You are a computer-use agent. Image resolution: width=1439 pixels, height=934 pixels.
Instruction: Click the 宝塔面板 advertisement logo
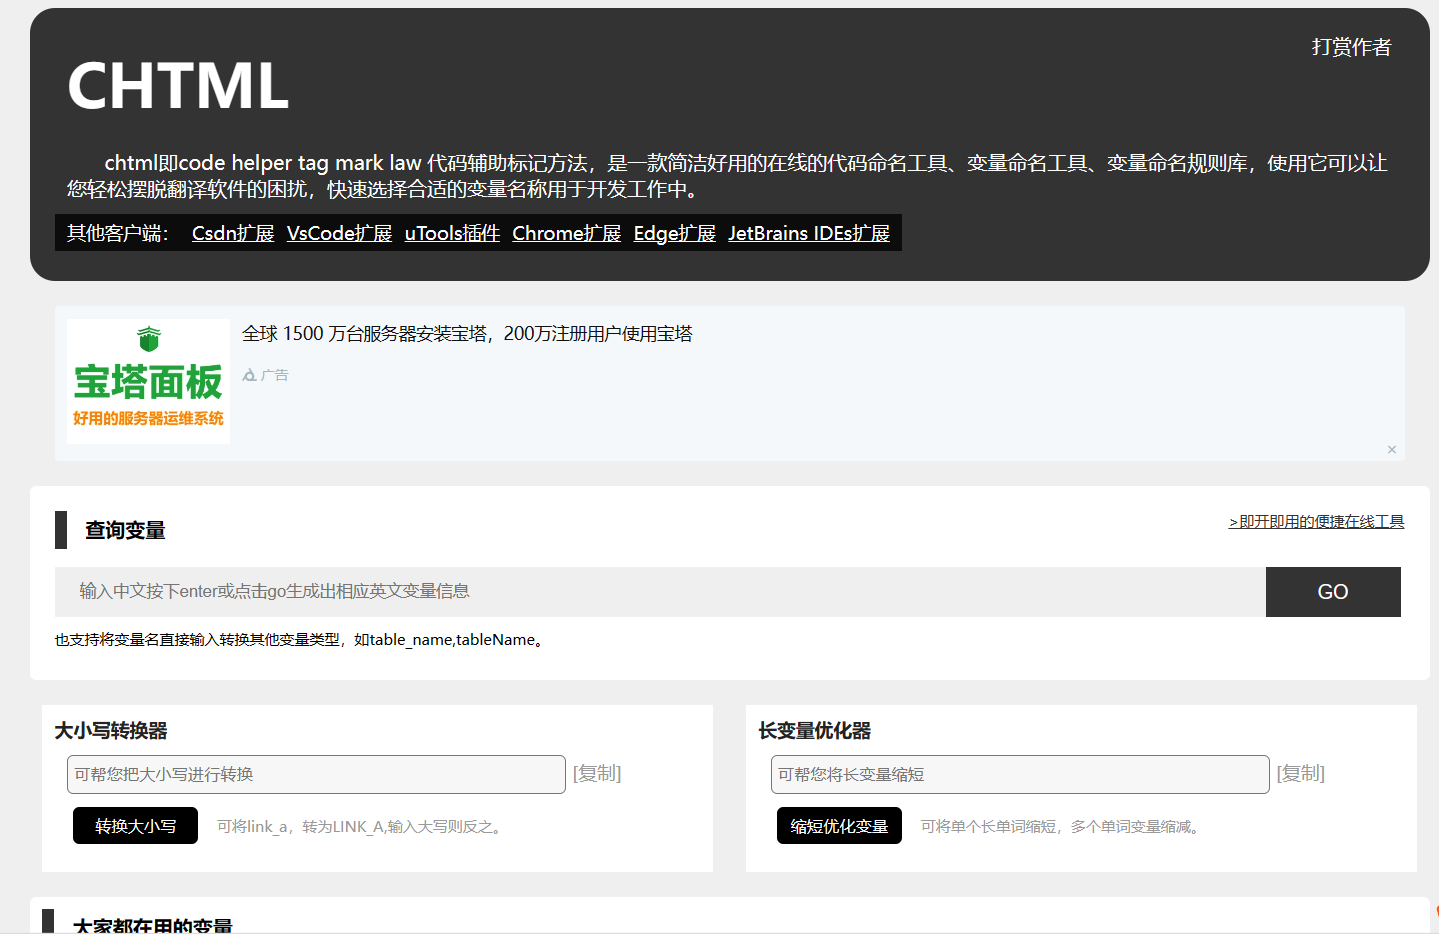pyautogui.click(x=147, y=381)
